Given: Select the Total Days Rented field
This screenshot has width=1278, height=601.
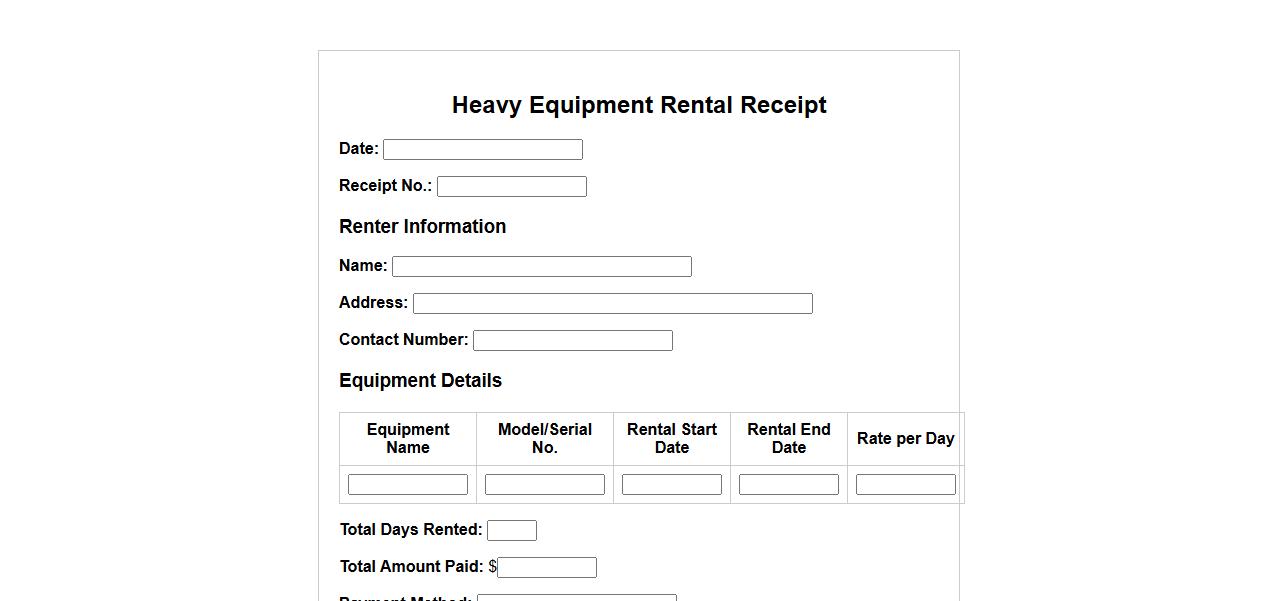Looking at the screenshot, I should tap(511, 531).
